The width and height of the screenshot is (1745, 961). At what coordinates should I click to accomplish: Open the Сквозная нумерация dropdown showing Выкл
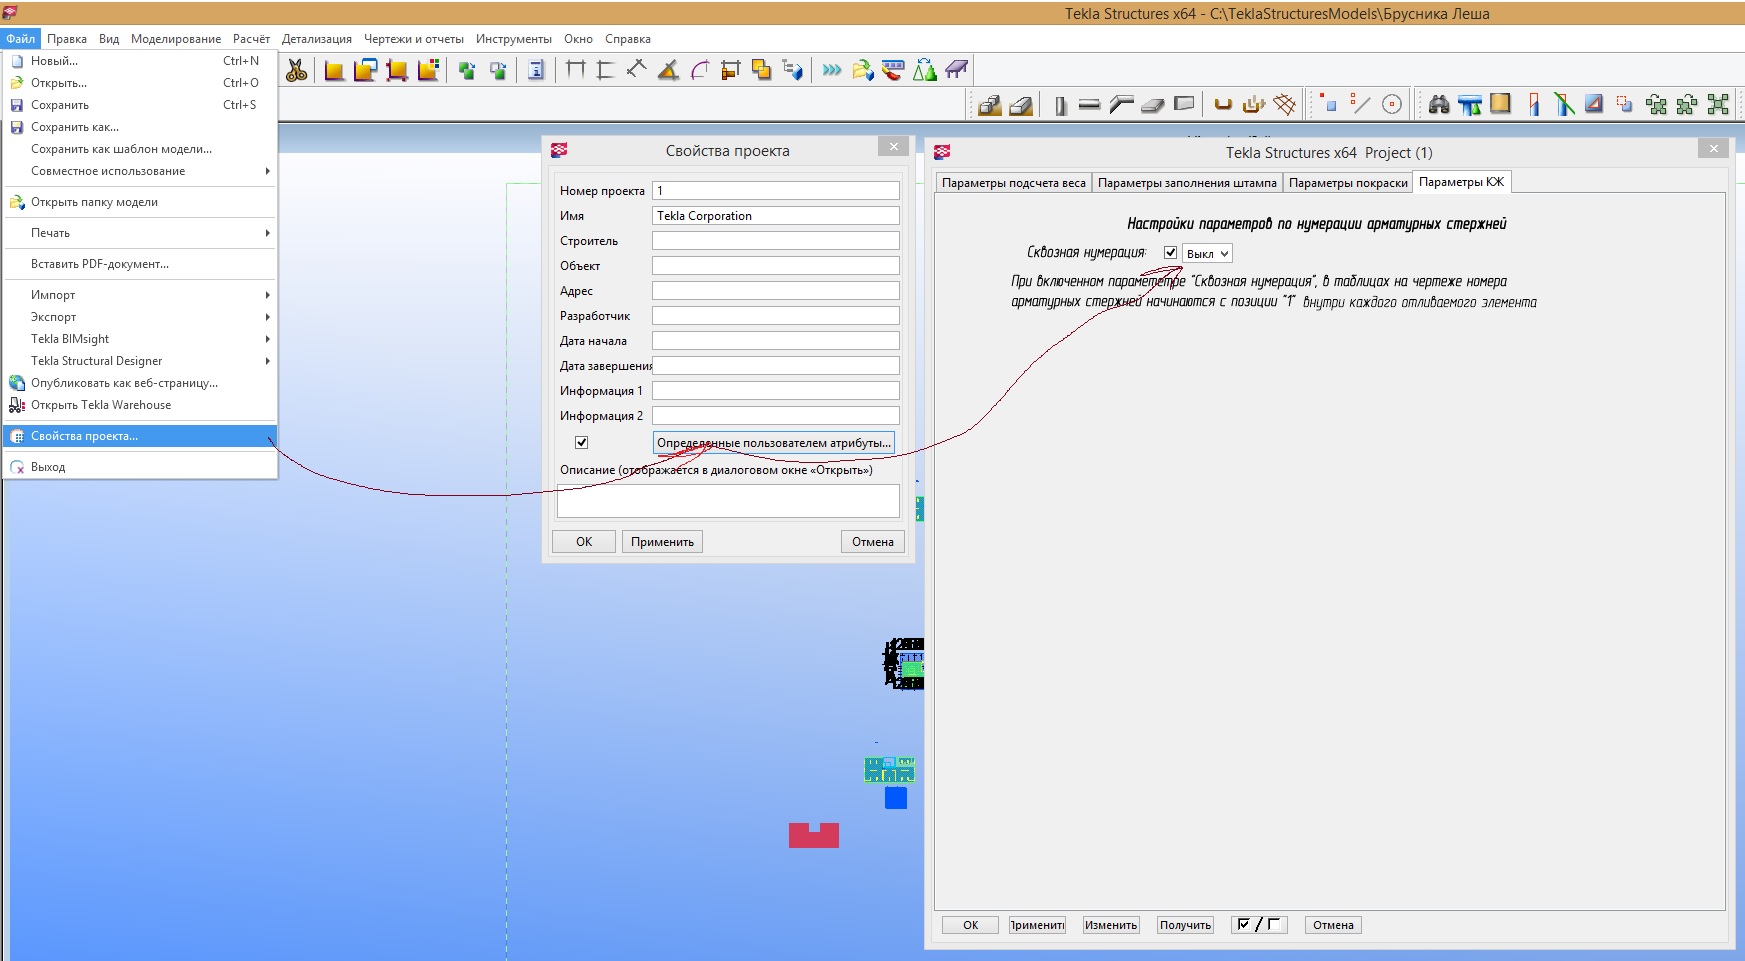1207,254
